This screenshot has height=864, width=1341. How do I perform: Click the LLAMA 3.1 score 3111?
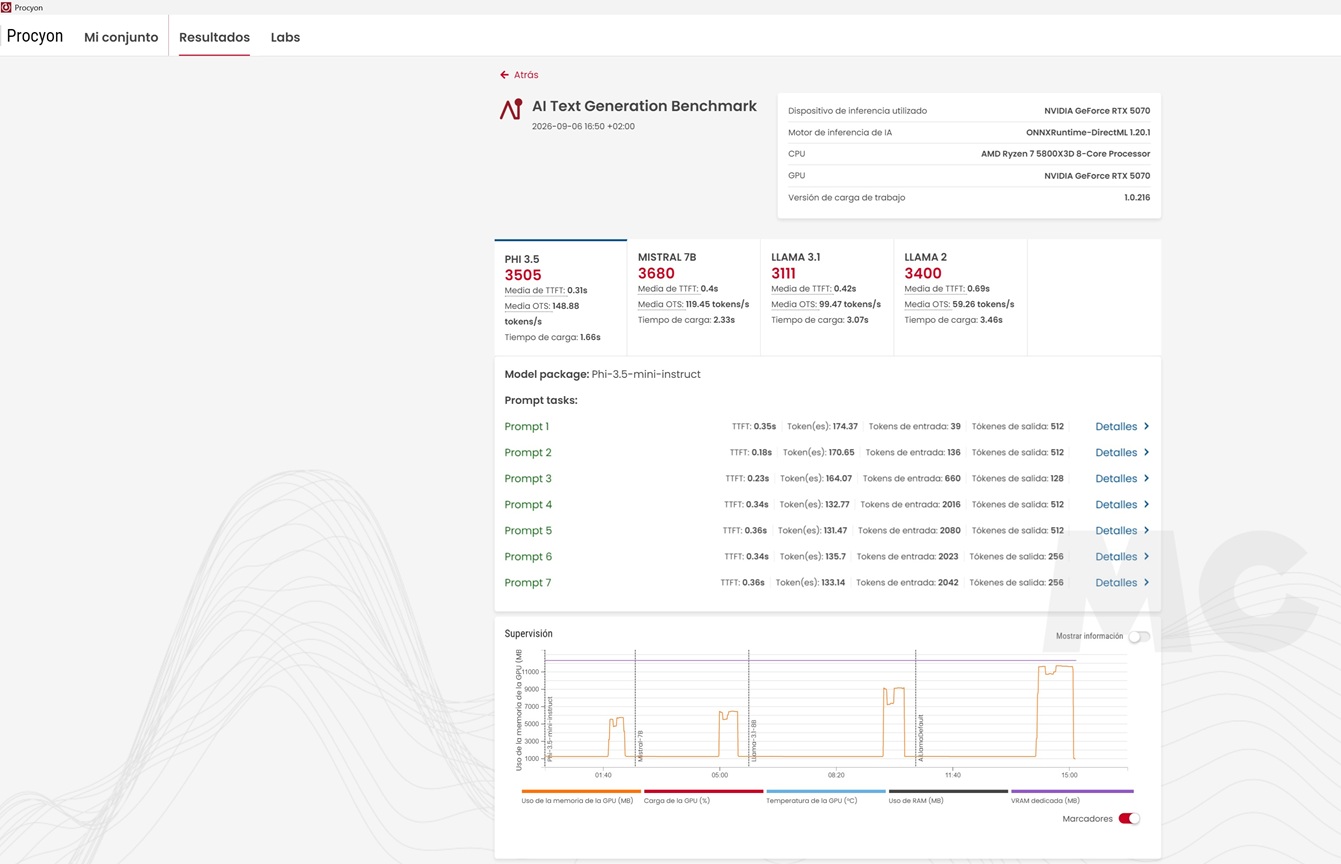(783, 273)
